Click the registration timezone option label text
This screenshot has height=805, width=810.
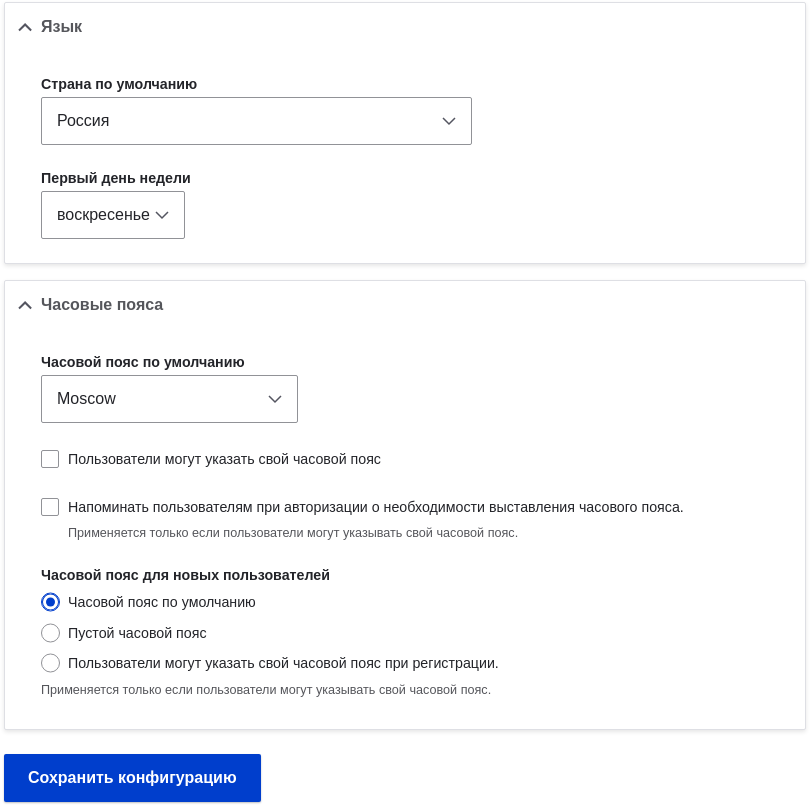coord(283,663)
